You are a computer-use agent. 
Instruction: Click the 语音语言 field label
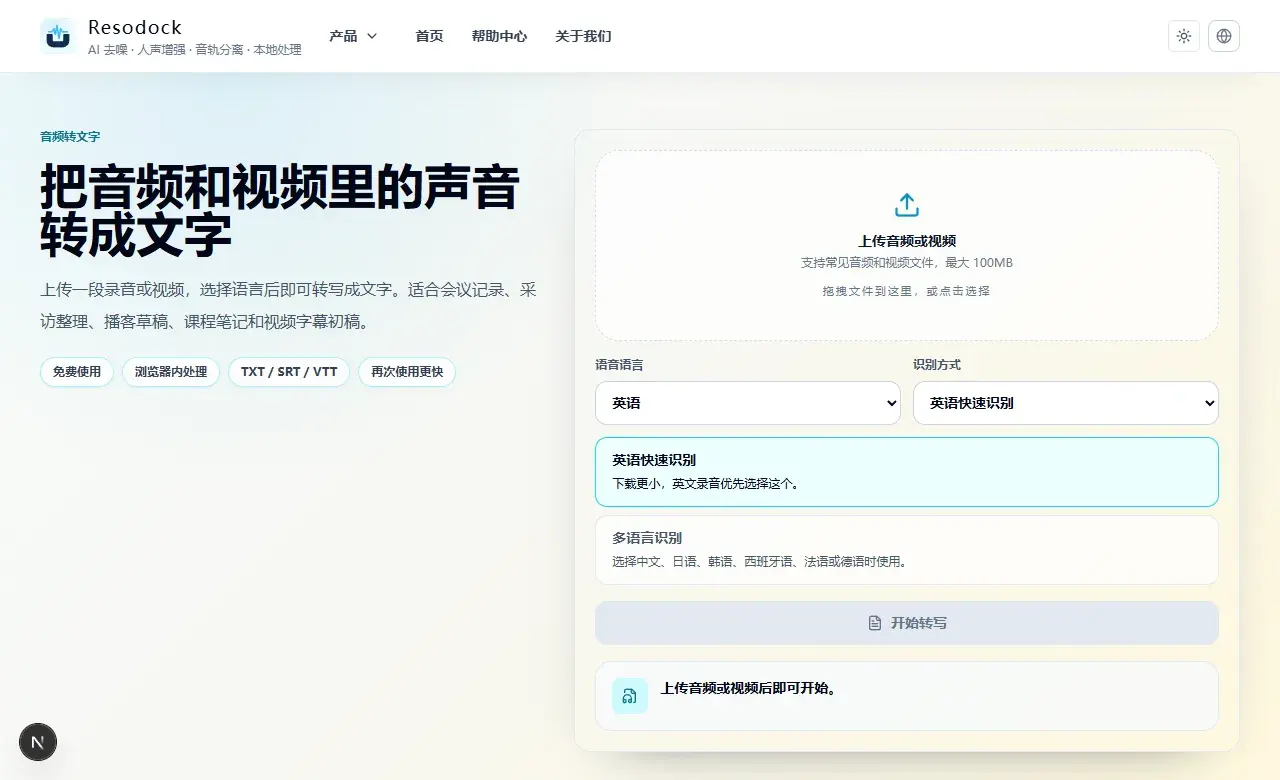[620, 365]
